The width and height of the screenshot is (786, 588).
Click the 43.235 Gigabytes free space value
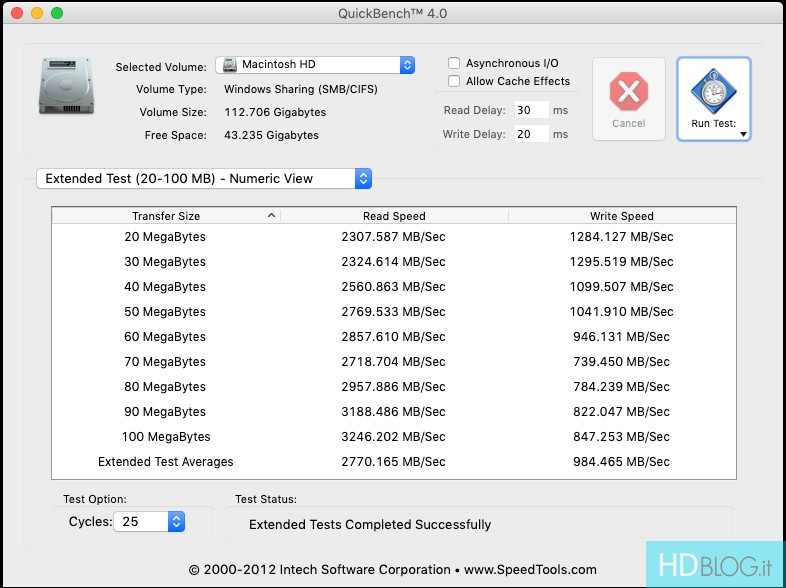tap(271, 135)
